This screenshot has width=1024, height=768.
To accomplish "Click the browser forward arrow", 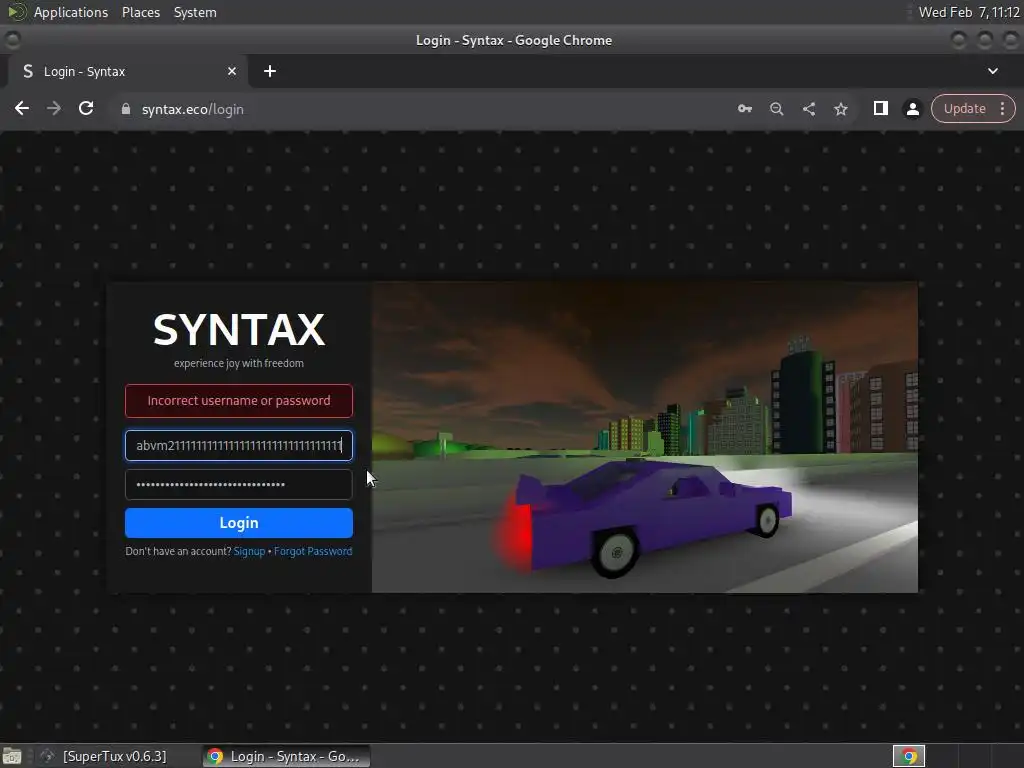I will tap(54, 108).
